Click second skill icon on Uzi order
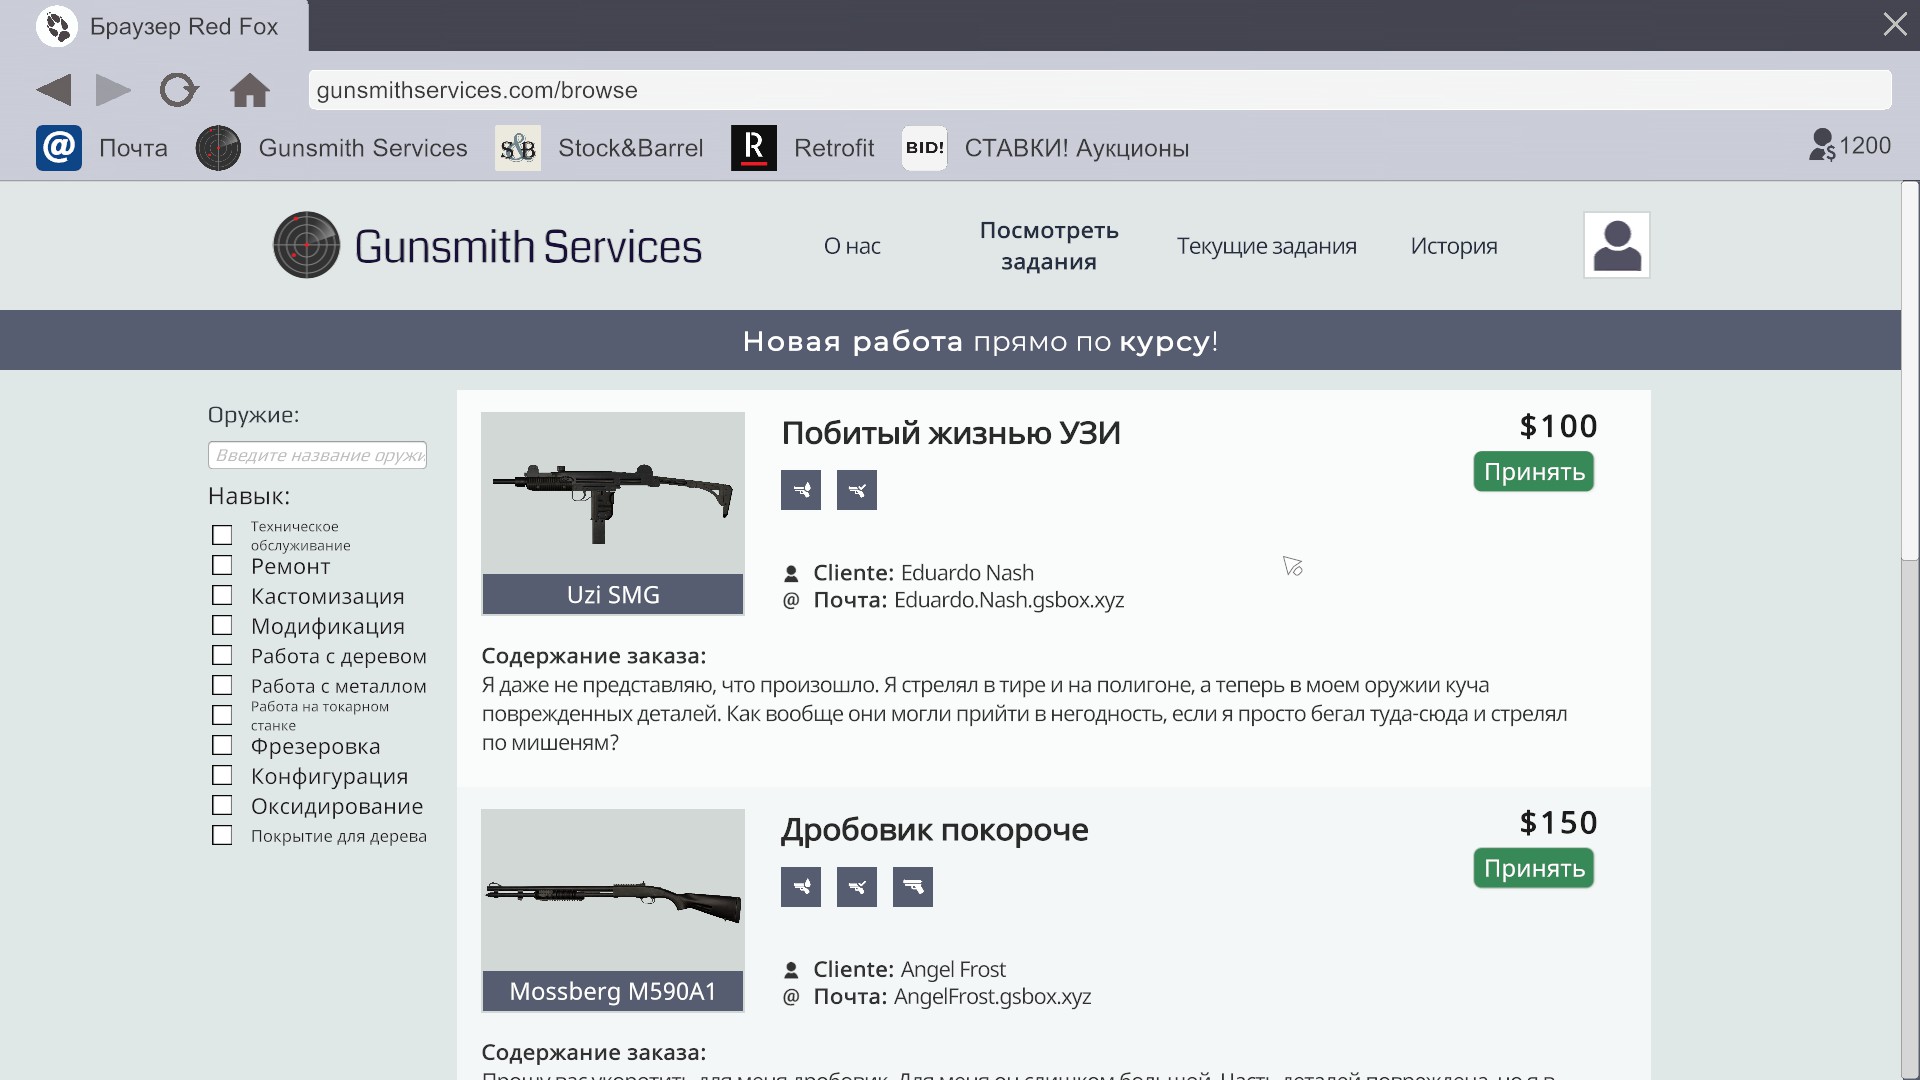 857,490
